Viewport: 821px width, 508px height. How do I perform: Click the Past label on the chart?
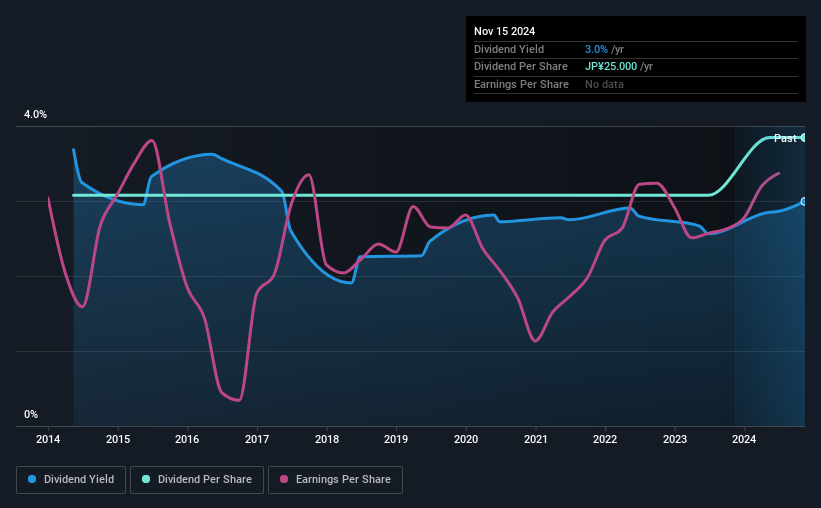click(x=785, y=138)
